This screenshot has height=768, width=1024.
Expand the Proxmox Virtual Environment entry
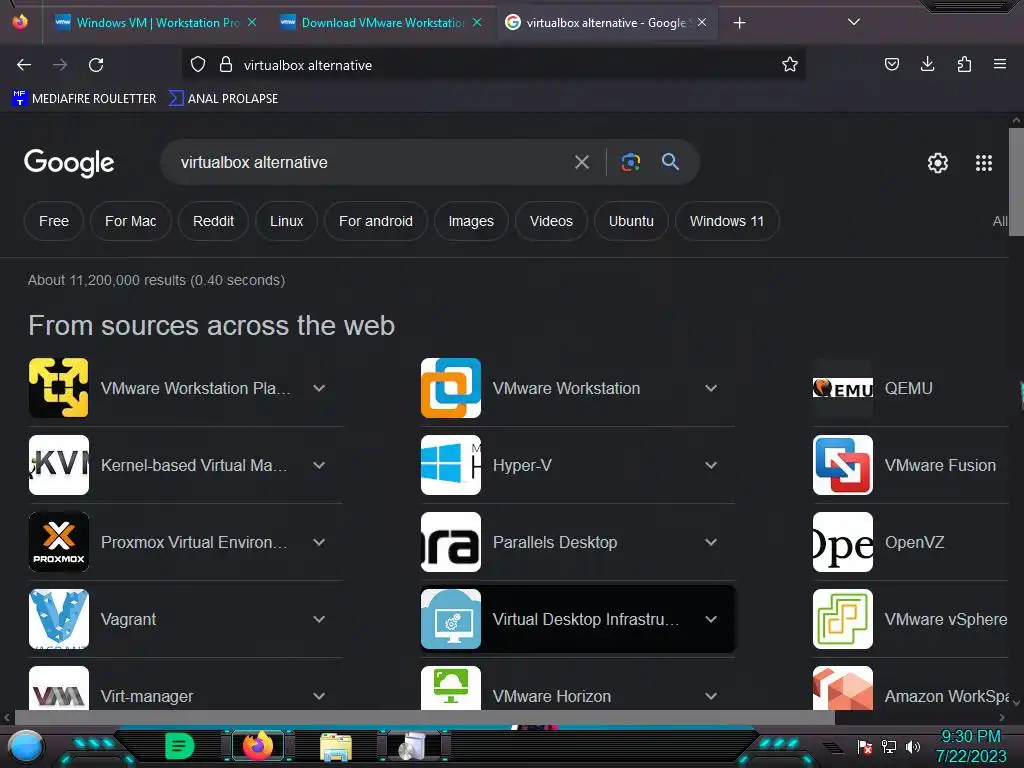319,542
